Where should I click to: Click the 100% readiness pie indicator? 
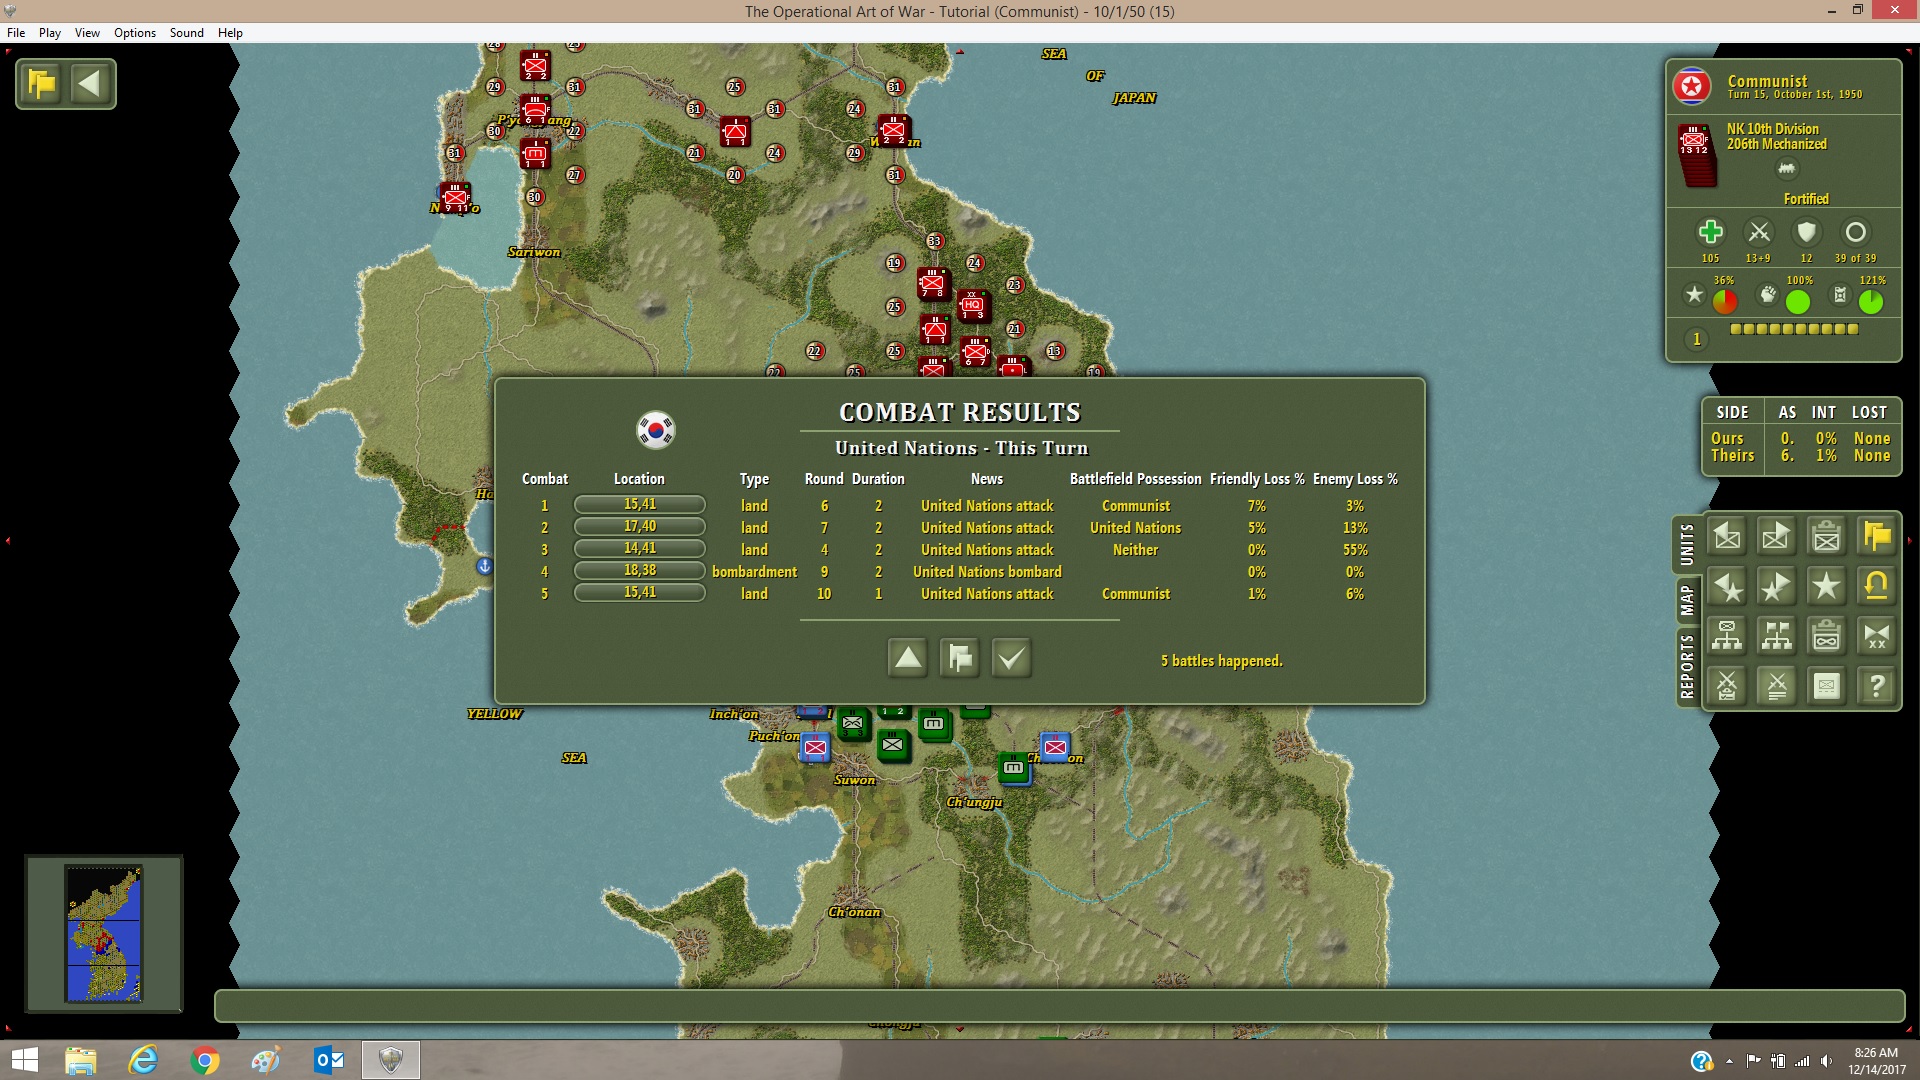[x=1798, y=302]
